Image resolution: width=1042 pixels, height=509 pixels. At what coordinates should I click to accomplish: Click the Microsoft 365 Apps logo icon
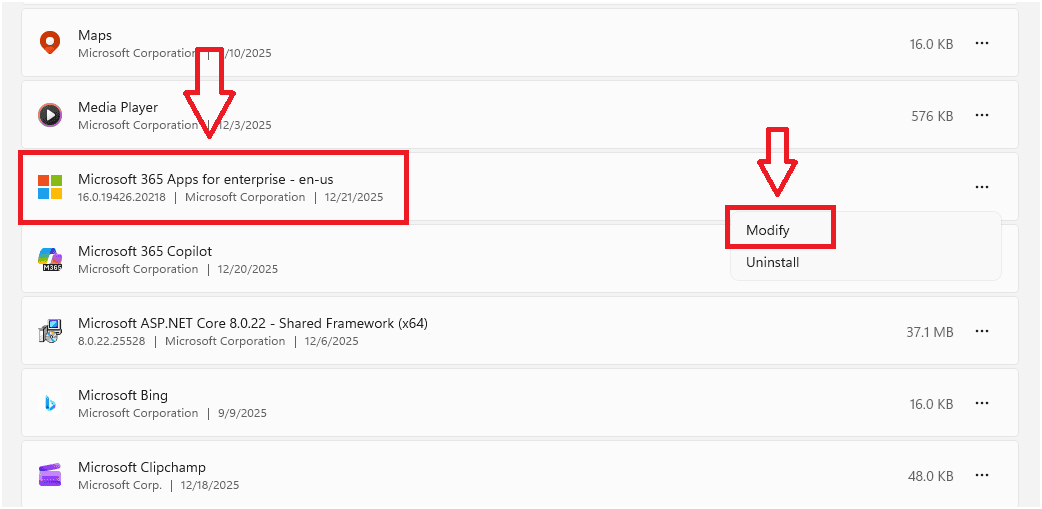pos(50,187)
